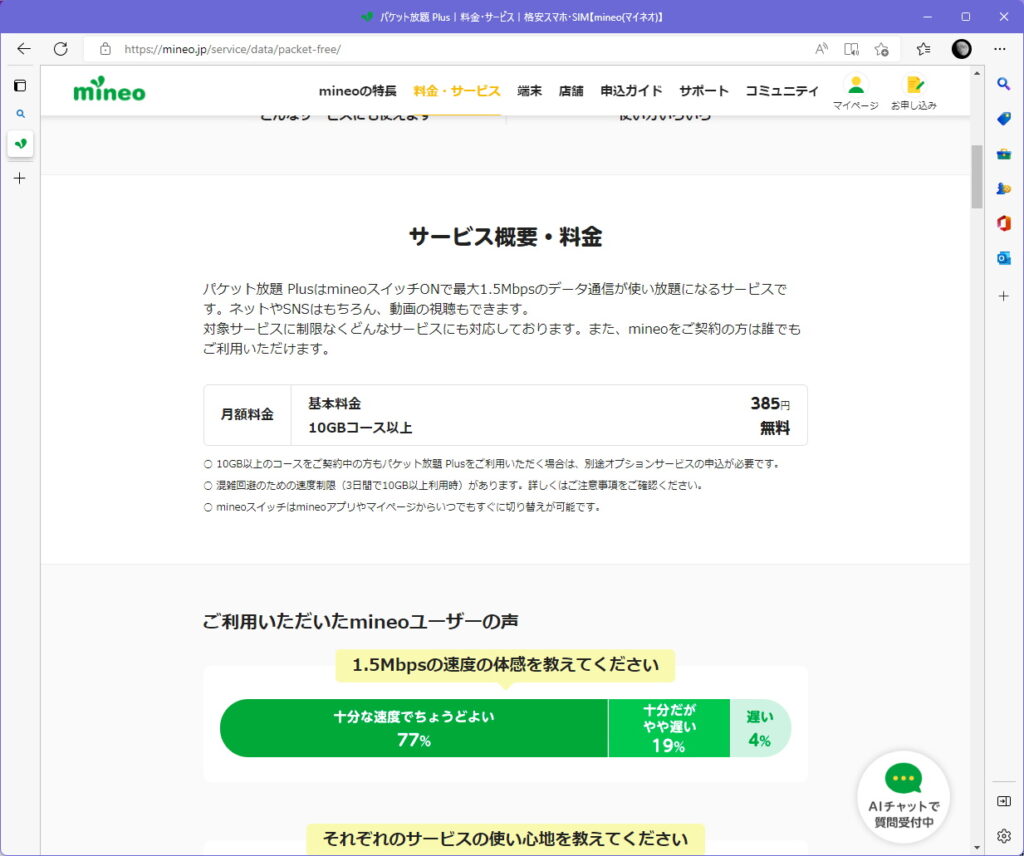Click the サービス概要・料金 heading

[x=505, y=236]
